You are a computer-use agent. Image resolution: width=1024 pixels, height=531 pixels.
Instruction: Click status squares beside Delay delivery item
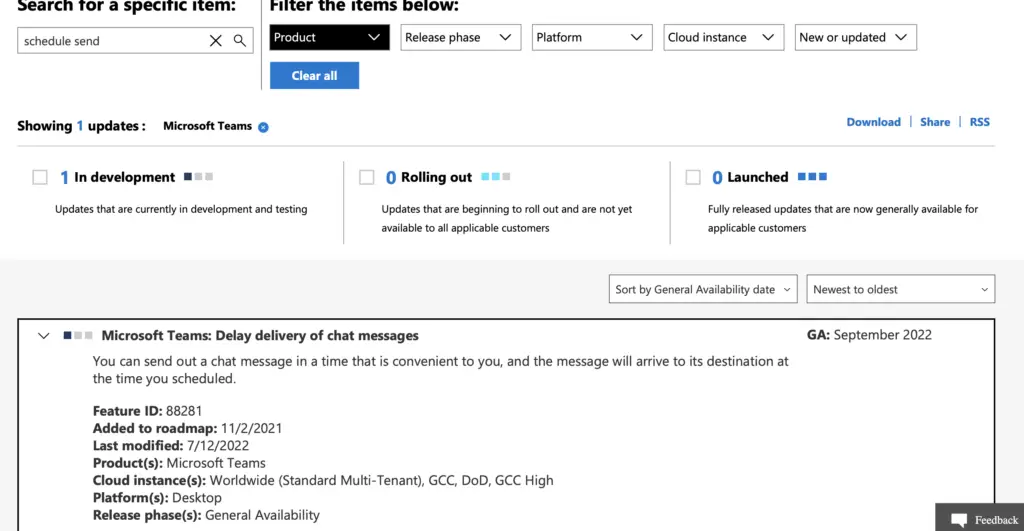tap(78, 335)
